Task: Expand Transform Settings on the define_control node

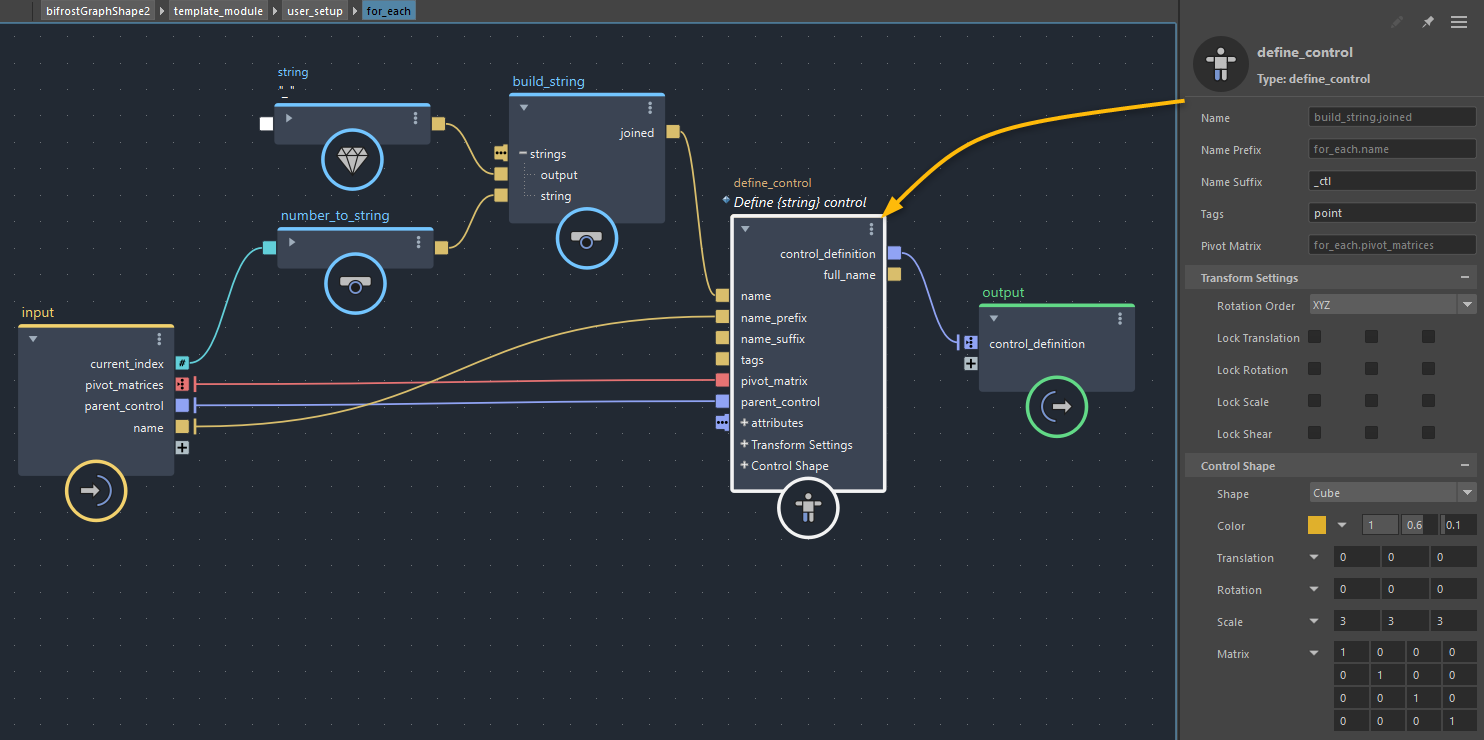Action: click(x=745, y=445)
